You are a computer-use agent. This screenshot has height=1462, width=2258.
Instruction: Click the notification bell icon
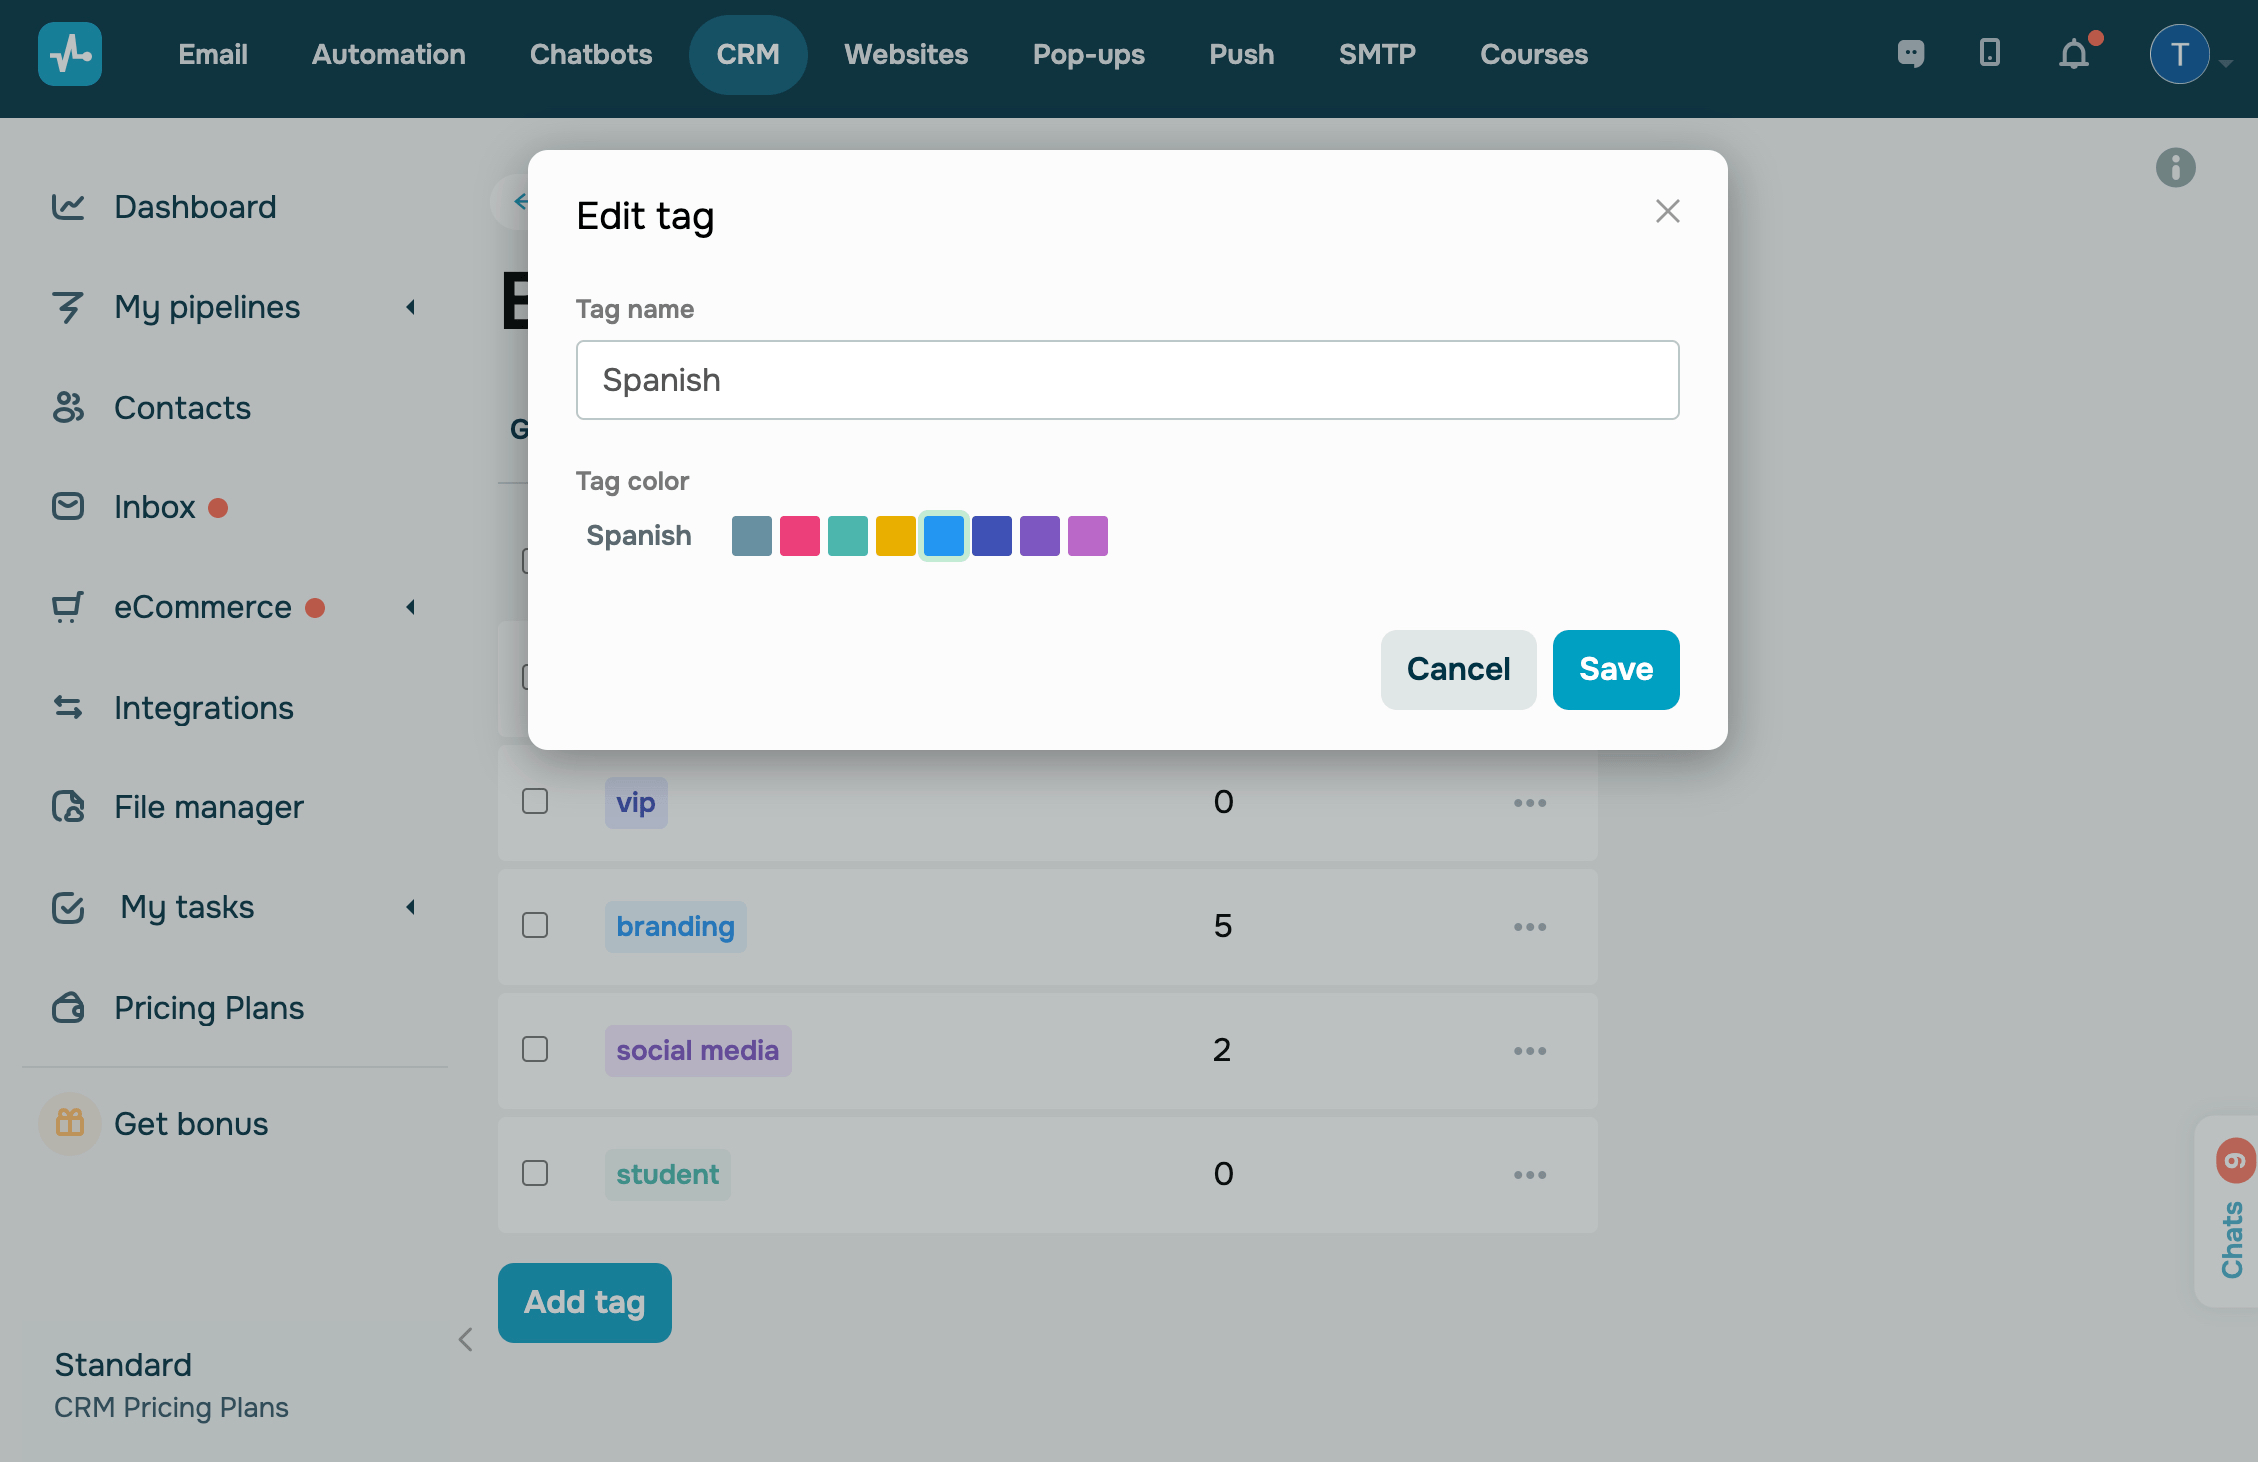[x=2075, y=54]
